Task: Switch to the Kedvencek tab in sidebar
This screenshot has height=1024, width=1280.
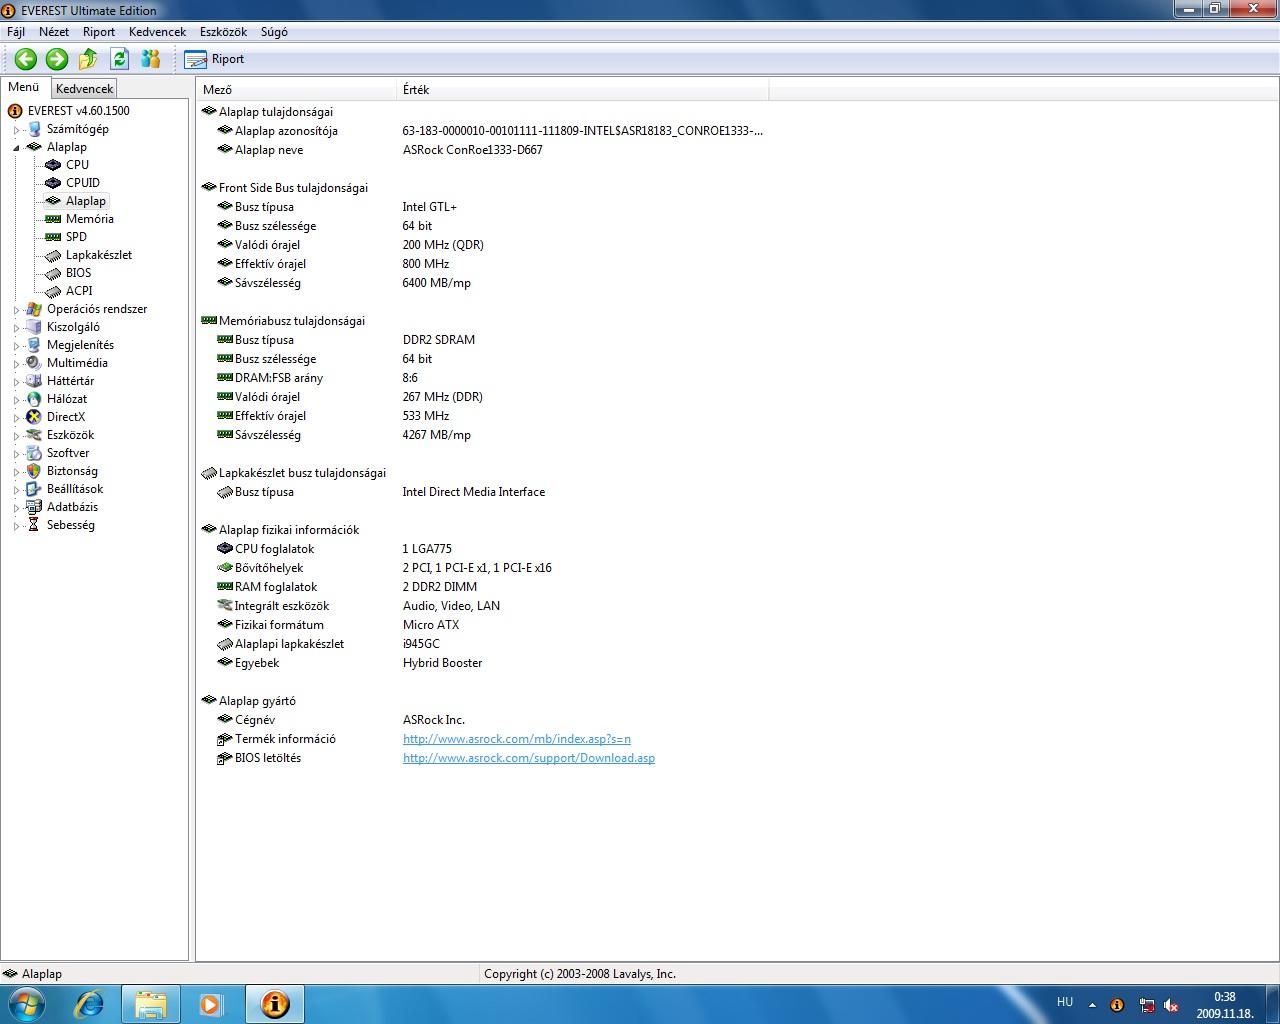Action: point(84,89)
